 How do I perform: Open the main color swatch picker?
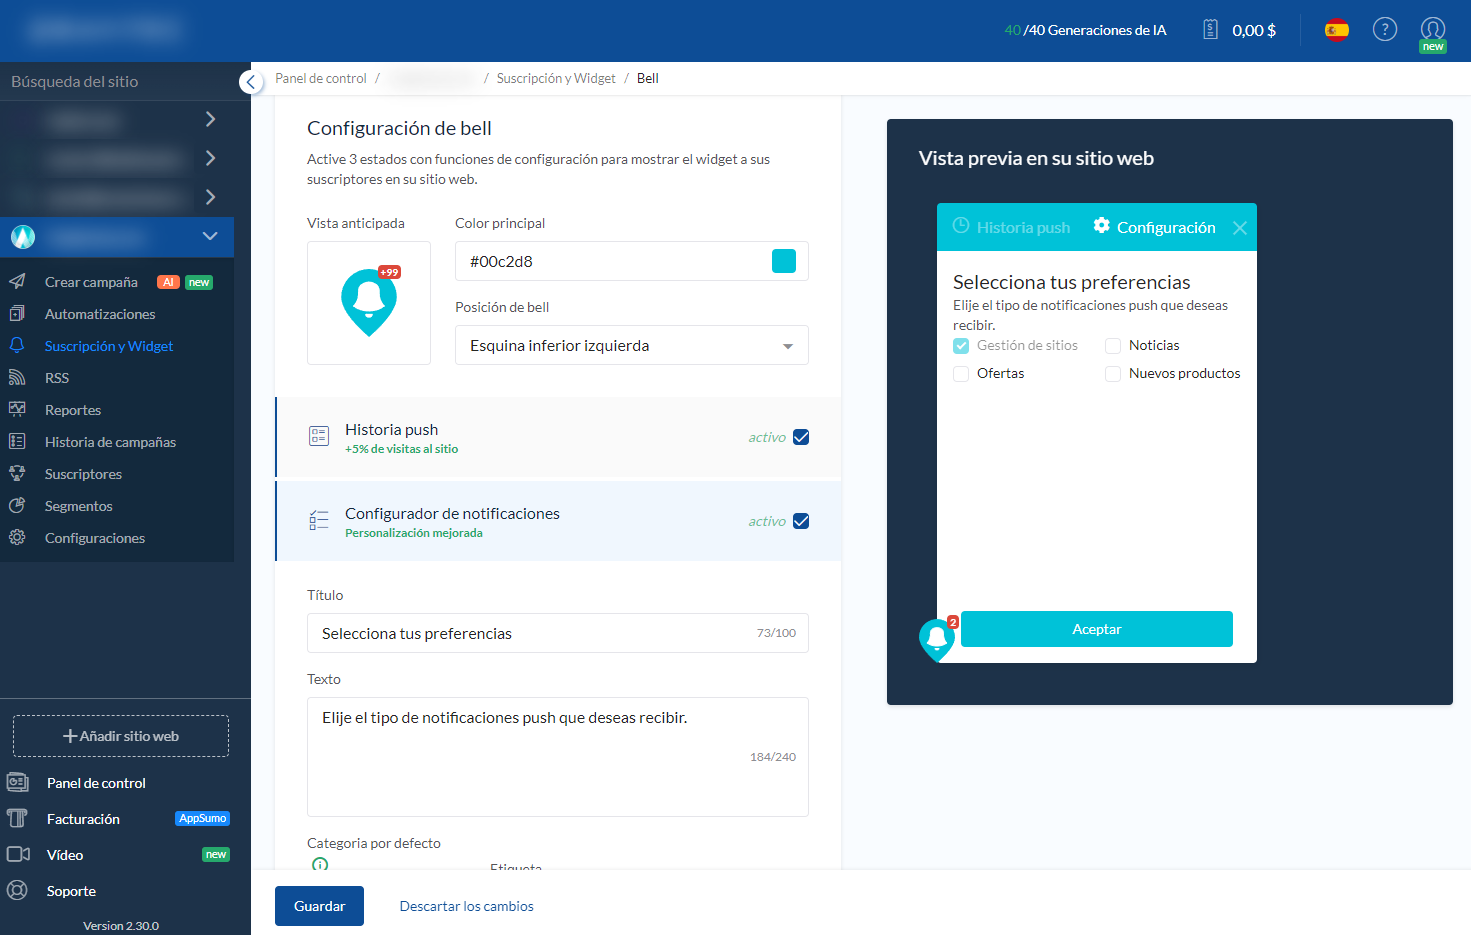pyautogui.click(x=784, y=262)
